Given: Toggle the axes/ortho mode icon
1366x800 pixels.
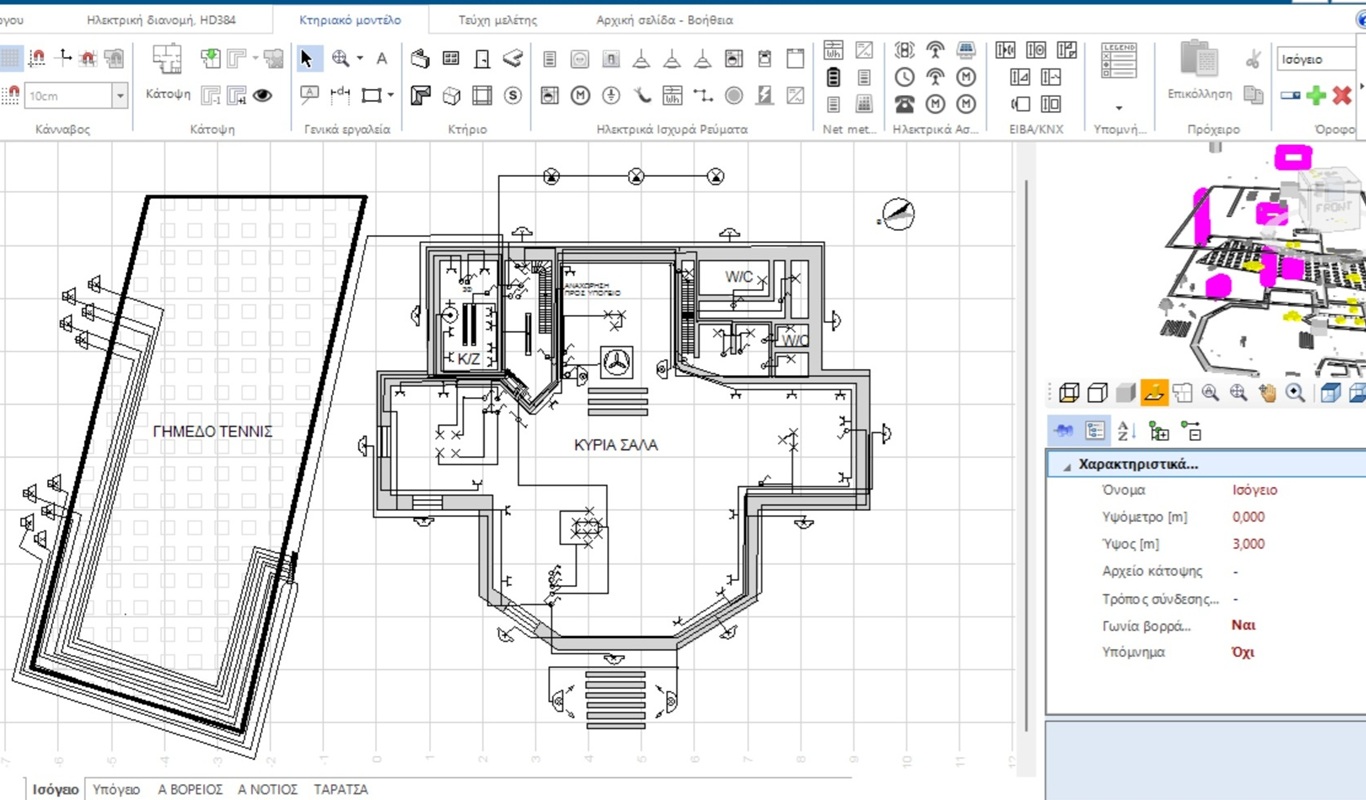Looking at the screenshot, I should click(63, 59).
